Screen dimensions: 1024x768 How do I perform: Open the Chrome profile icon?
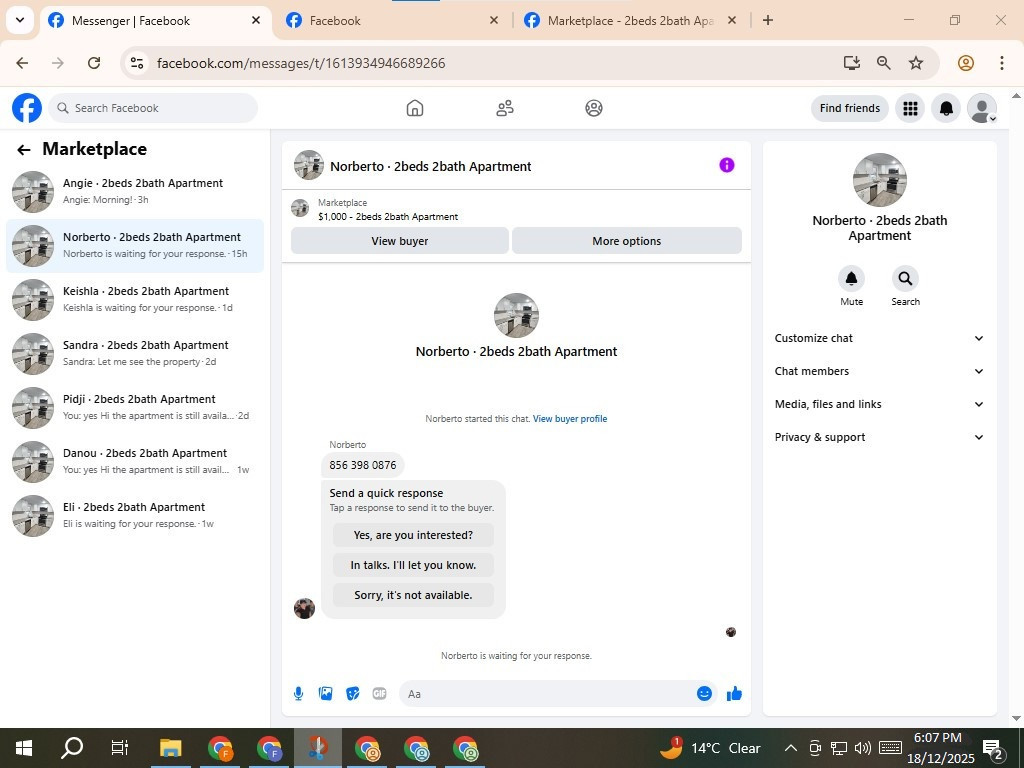point(966,63)
